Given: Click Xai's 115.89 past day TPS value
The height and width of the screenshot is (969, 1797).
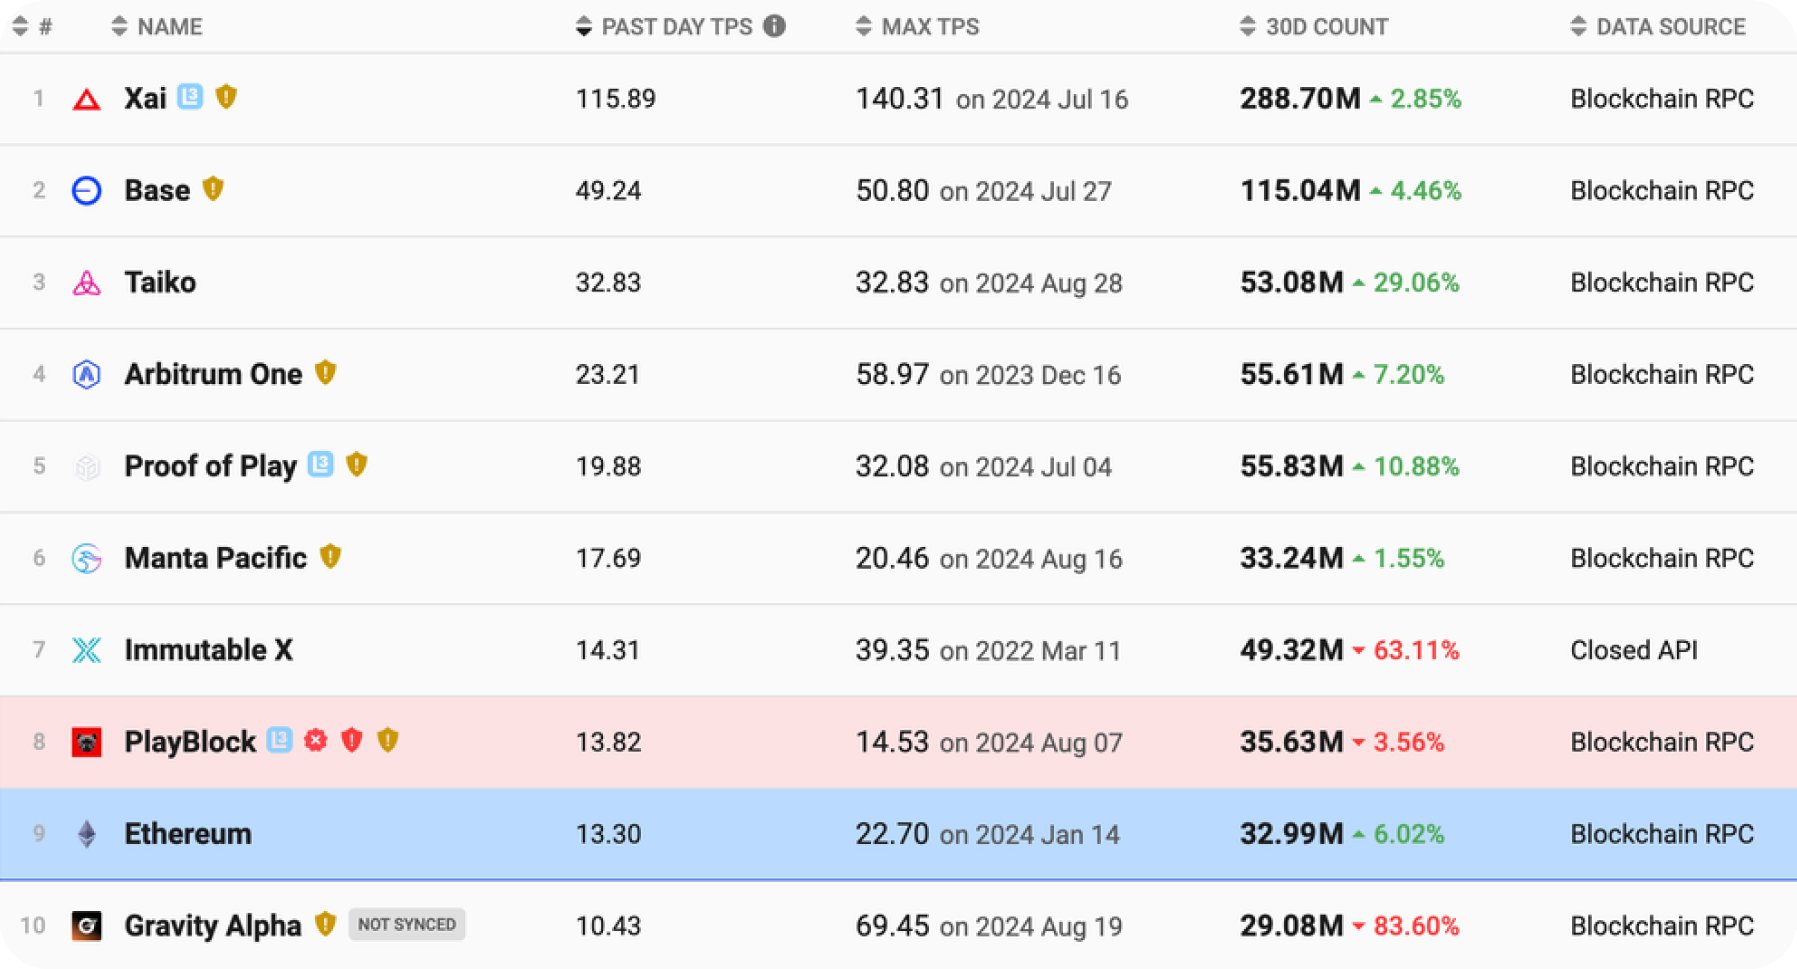Looking at the screenshot, I should (x=615, y=99).
